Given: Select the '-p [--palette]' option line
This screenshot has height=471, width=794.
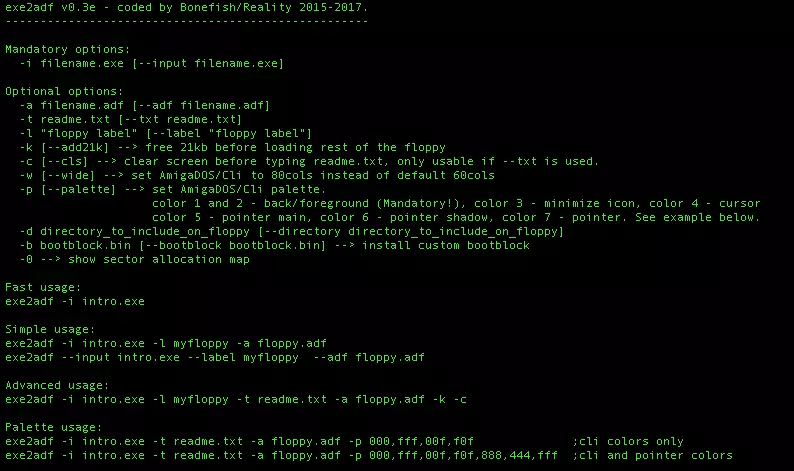Looking at the screenshot, I should (173, 189).
